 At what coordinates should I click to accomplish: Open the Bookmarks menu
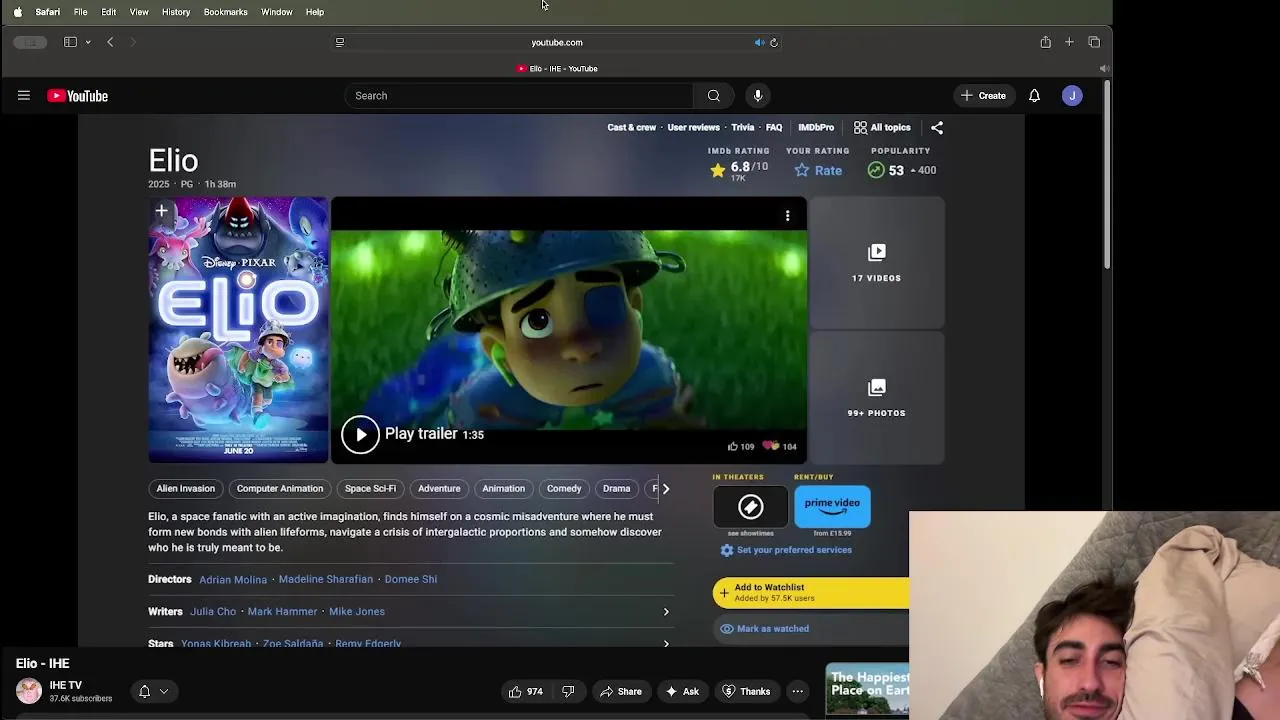(226, 12)
